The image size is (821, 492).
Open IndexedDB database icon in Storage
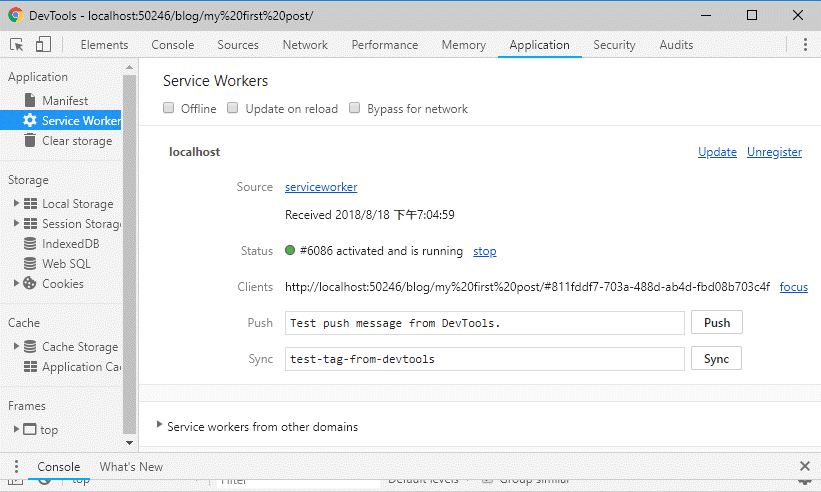30,244
